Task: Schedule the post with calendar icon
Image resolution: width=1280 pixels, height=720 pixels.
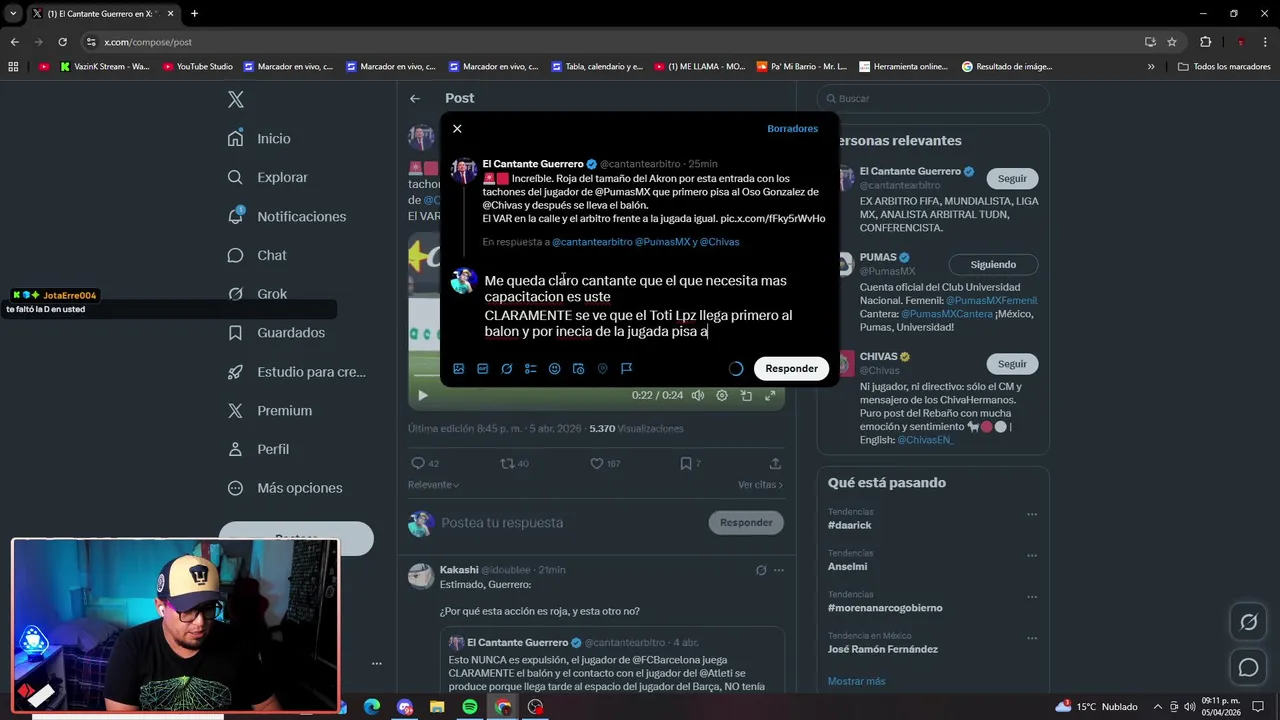Action: 578,369
